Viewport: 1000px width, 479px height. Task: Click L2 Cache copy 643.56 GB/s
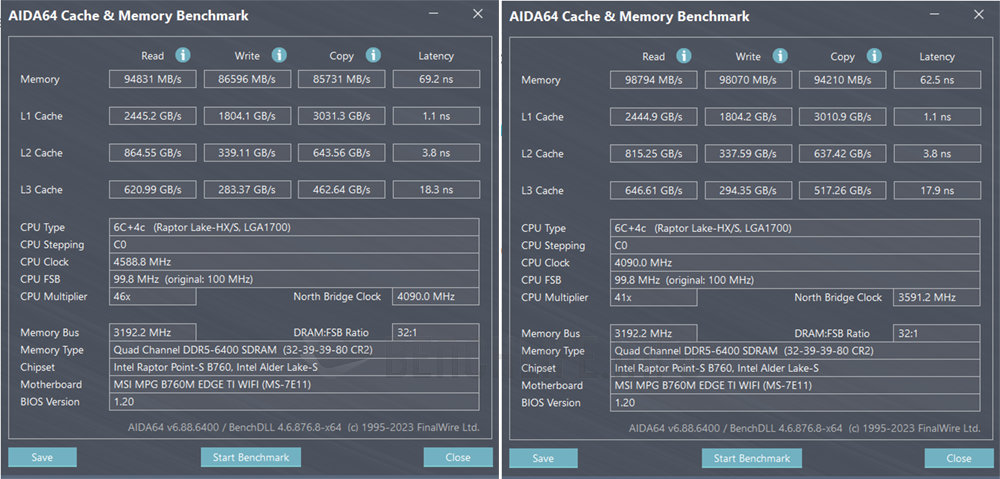coord(342,153)
